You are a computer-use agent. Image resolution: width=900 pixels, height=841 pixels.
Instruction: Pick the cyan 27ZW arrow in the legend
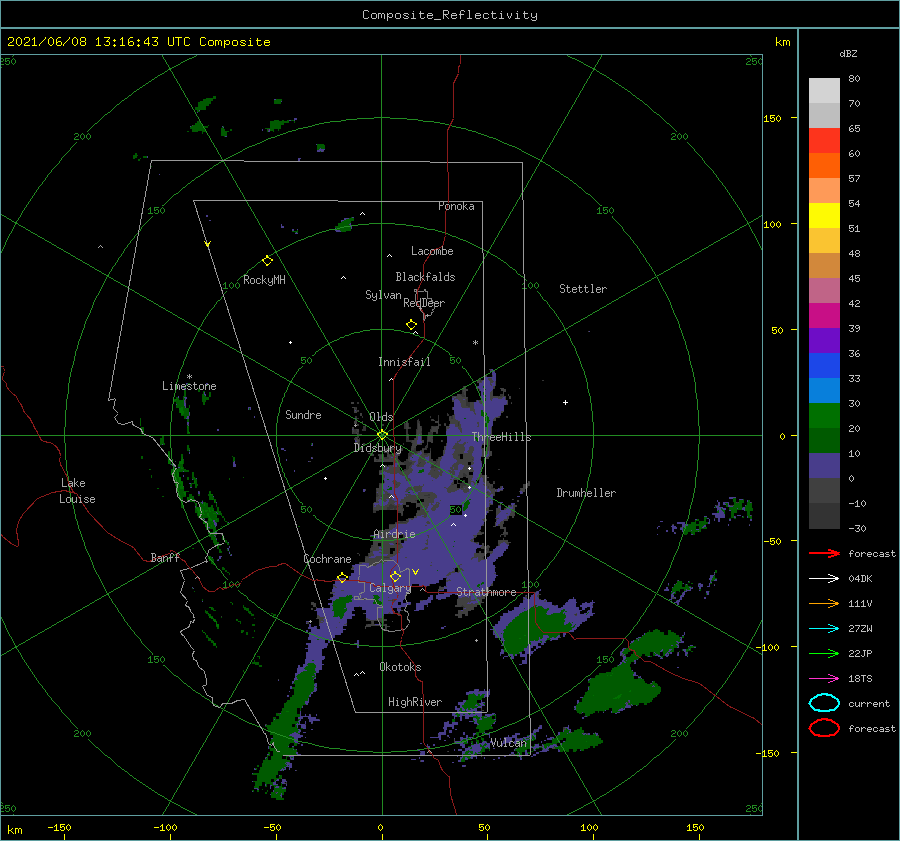click(x=824, y=629)
